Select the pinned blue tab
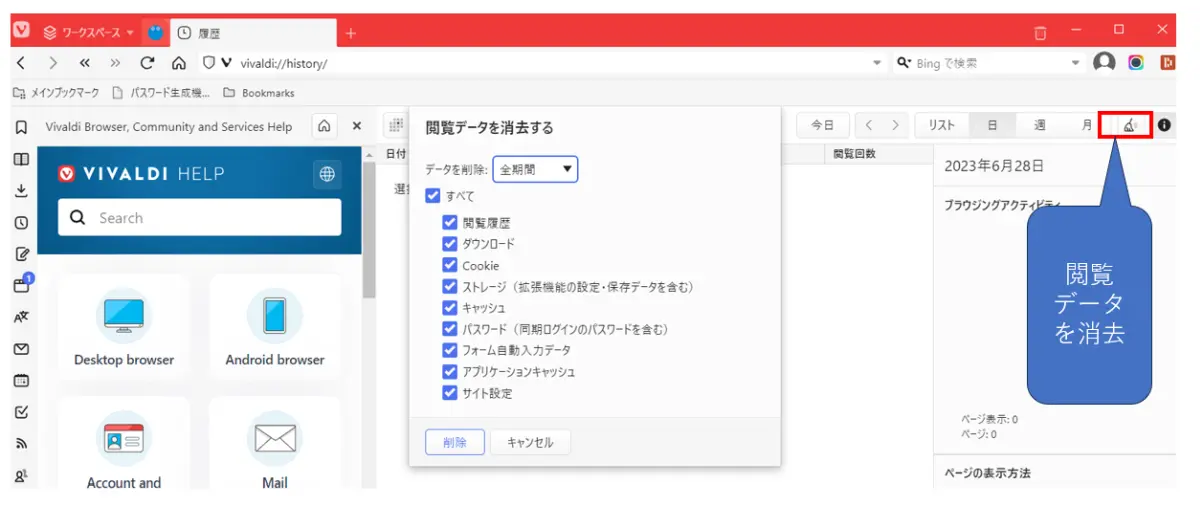Screen dimensions: 1200x528 pyautogui.click(x=155, y=32)
